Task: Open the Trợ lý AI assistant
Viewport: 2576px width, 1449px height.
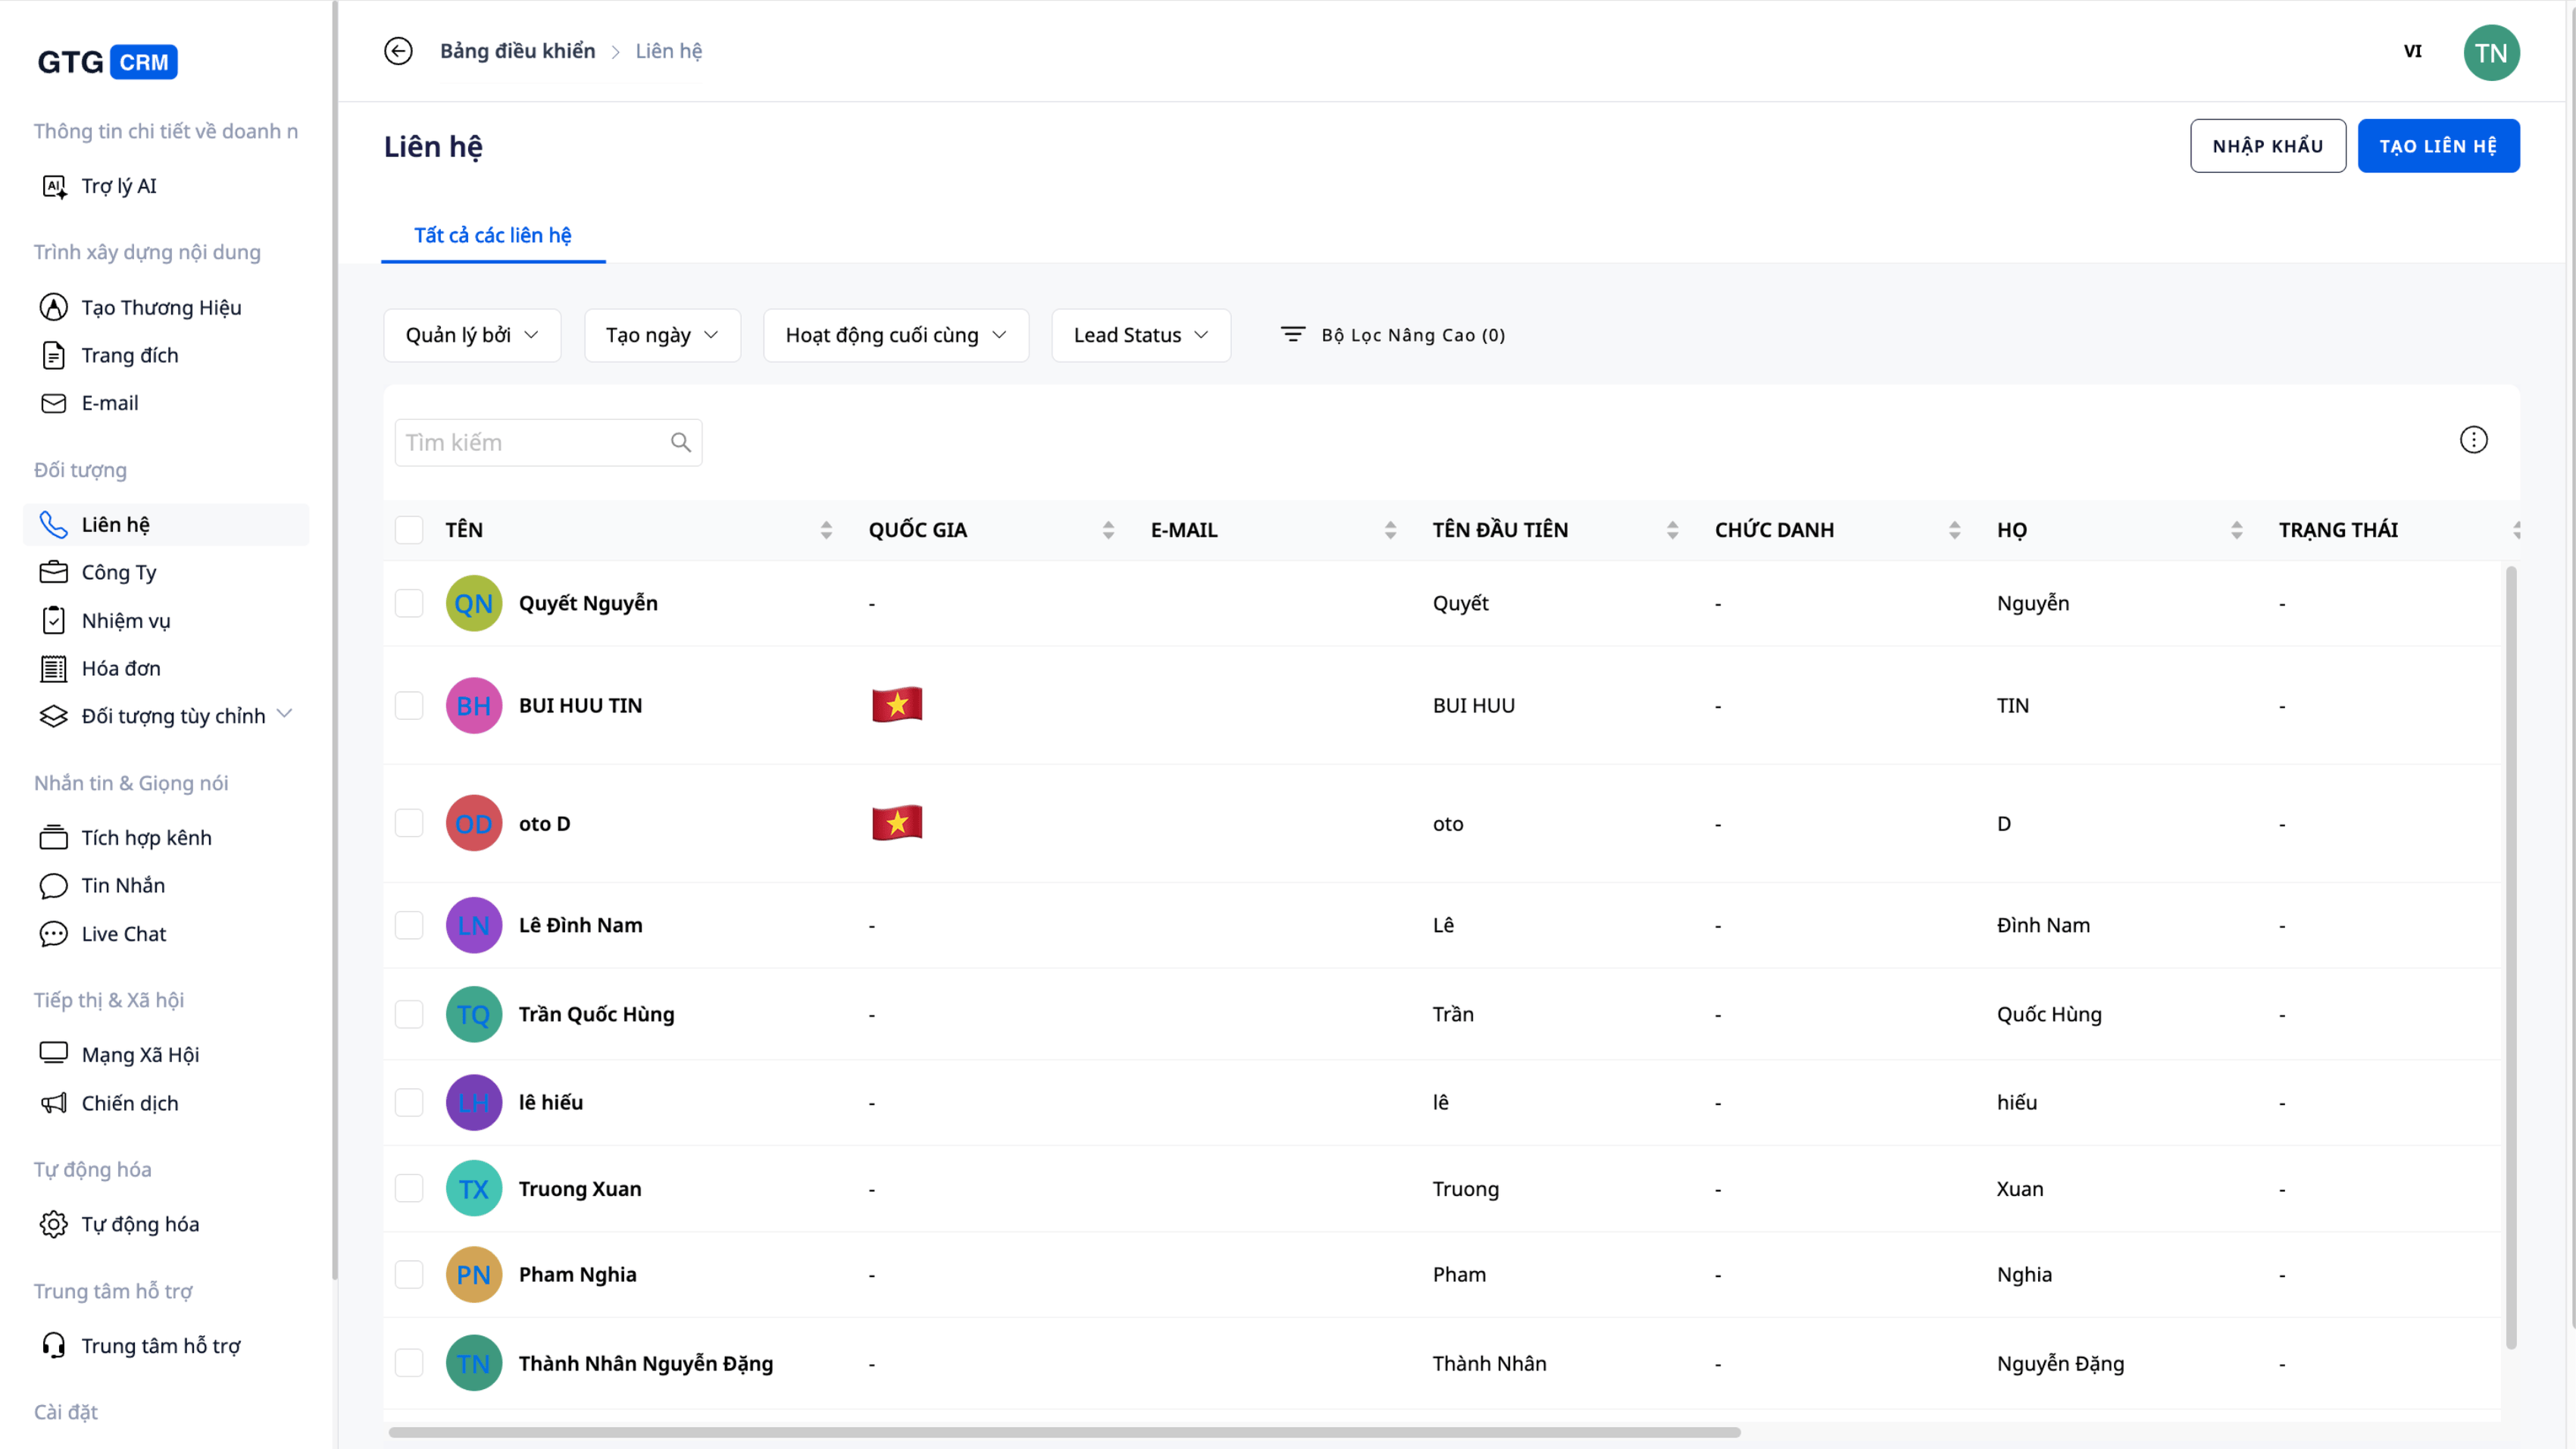Action: [118, 186]
